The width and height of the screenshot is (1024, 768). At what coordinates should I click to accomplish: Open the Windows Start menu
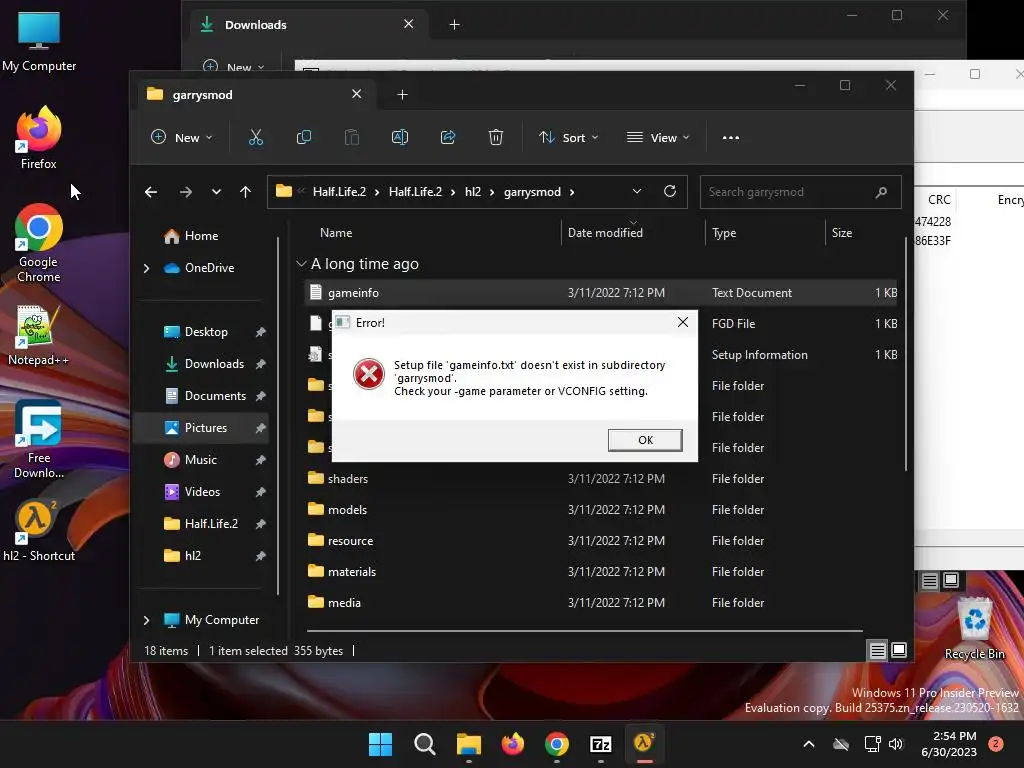tap(380, 744)
